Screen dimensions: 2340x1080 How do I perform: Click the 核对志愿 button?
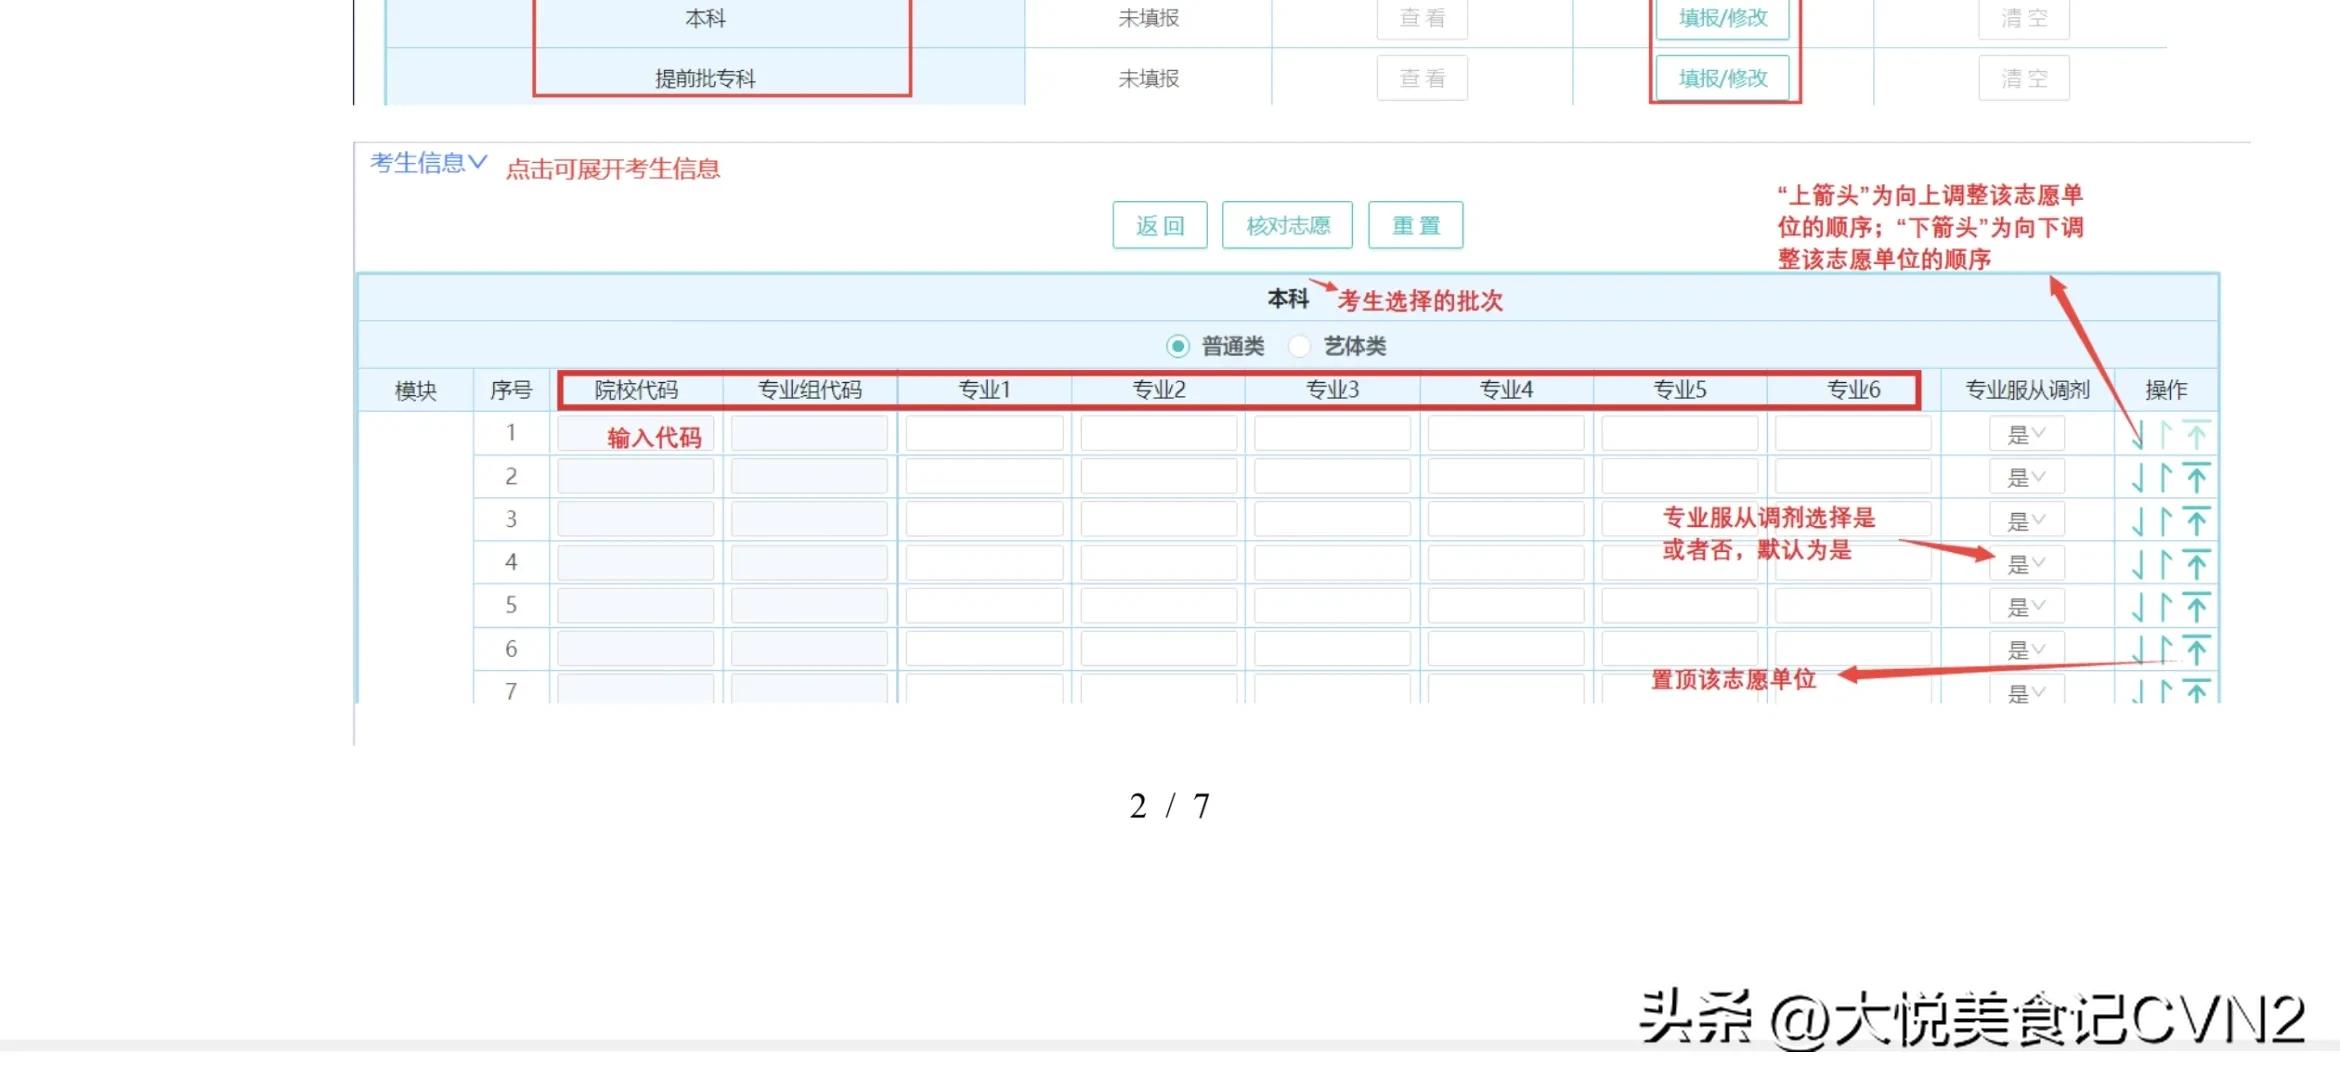coord(1288,225)
